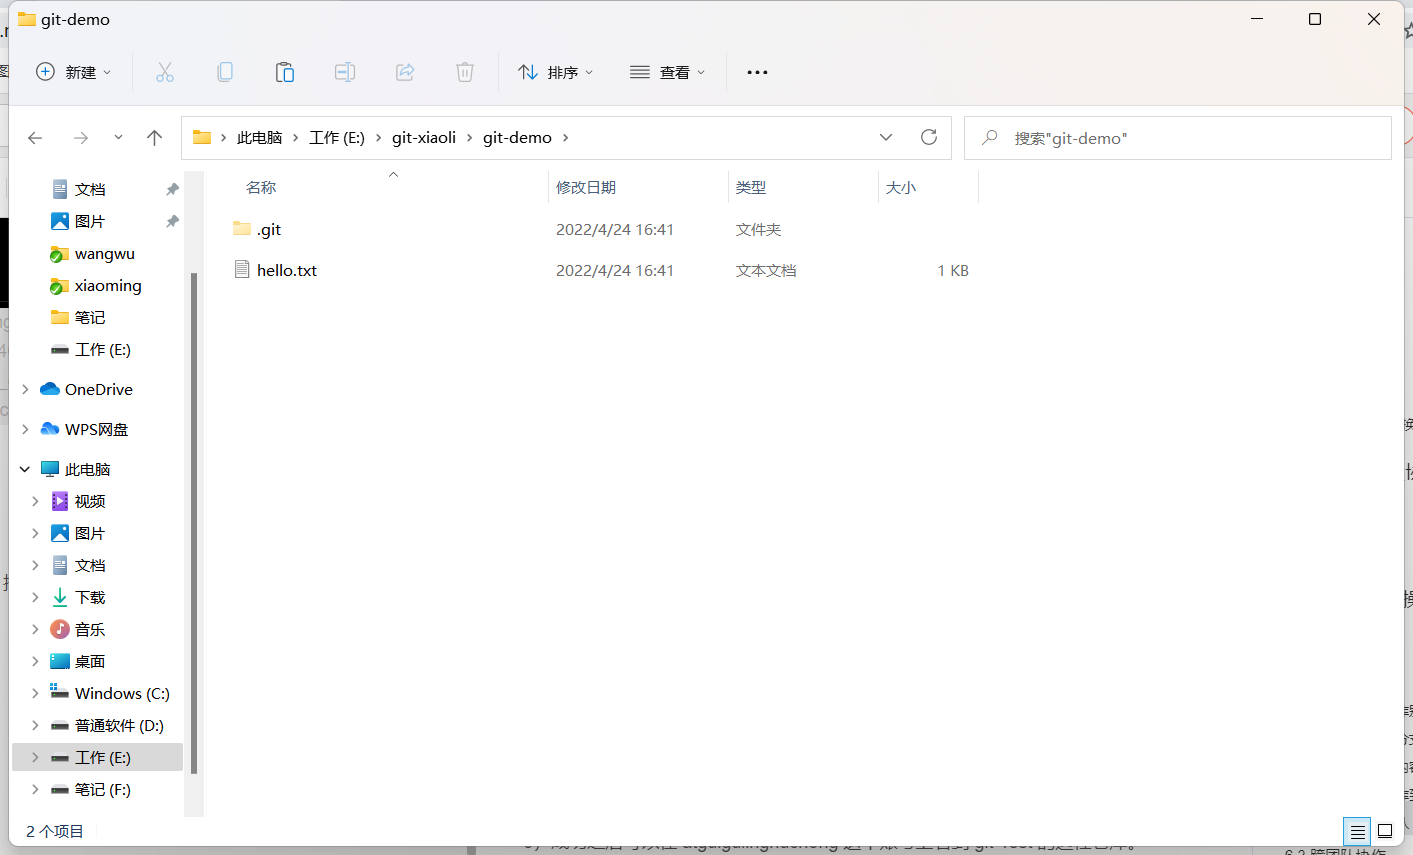Expand the Windows (C:) tree node
The image size is (1413, 855).
tap(35, 693)
